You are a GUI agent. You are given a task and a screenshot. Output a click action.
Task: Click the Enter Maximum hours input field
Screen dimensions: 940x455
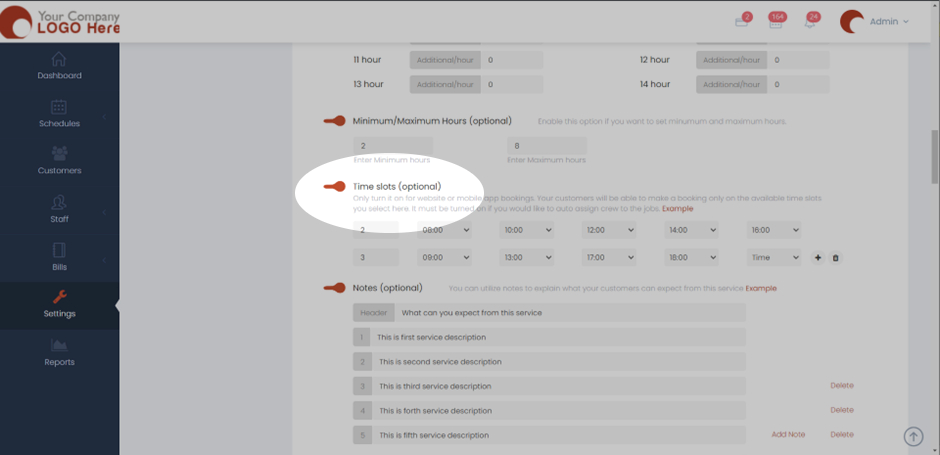tap(546, 146)
